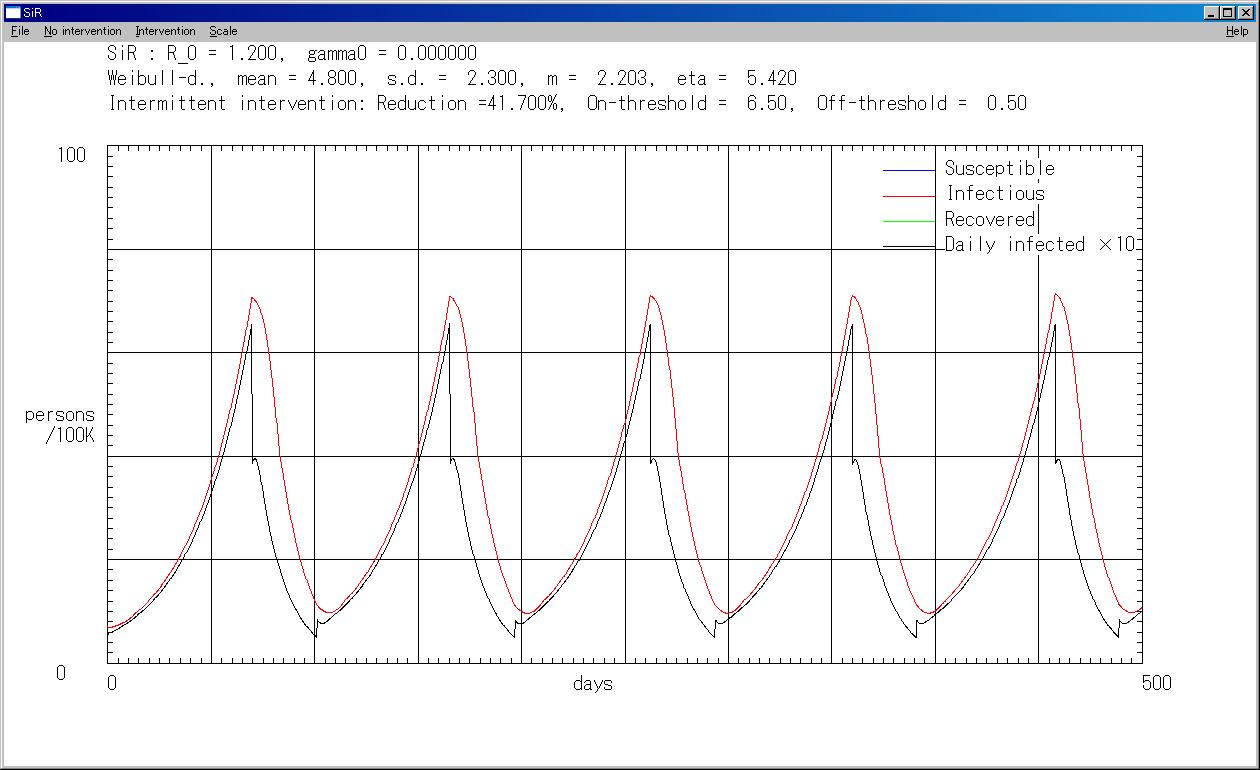Image resolution: width=1260 pixels, height=770 pixels.
Task: Click the SiR application icon in title bar
Action: (13, 13)
